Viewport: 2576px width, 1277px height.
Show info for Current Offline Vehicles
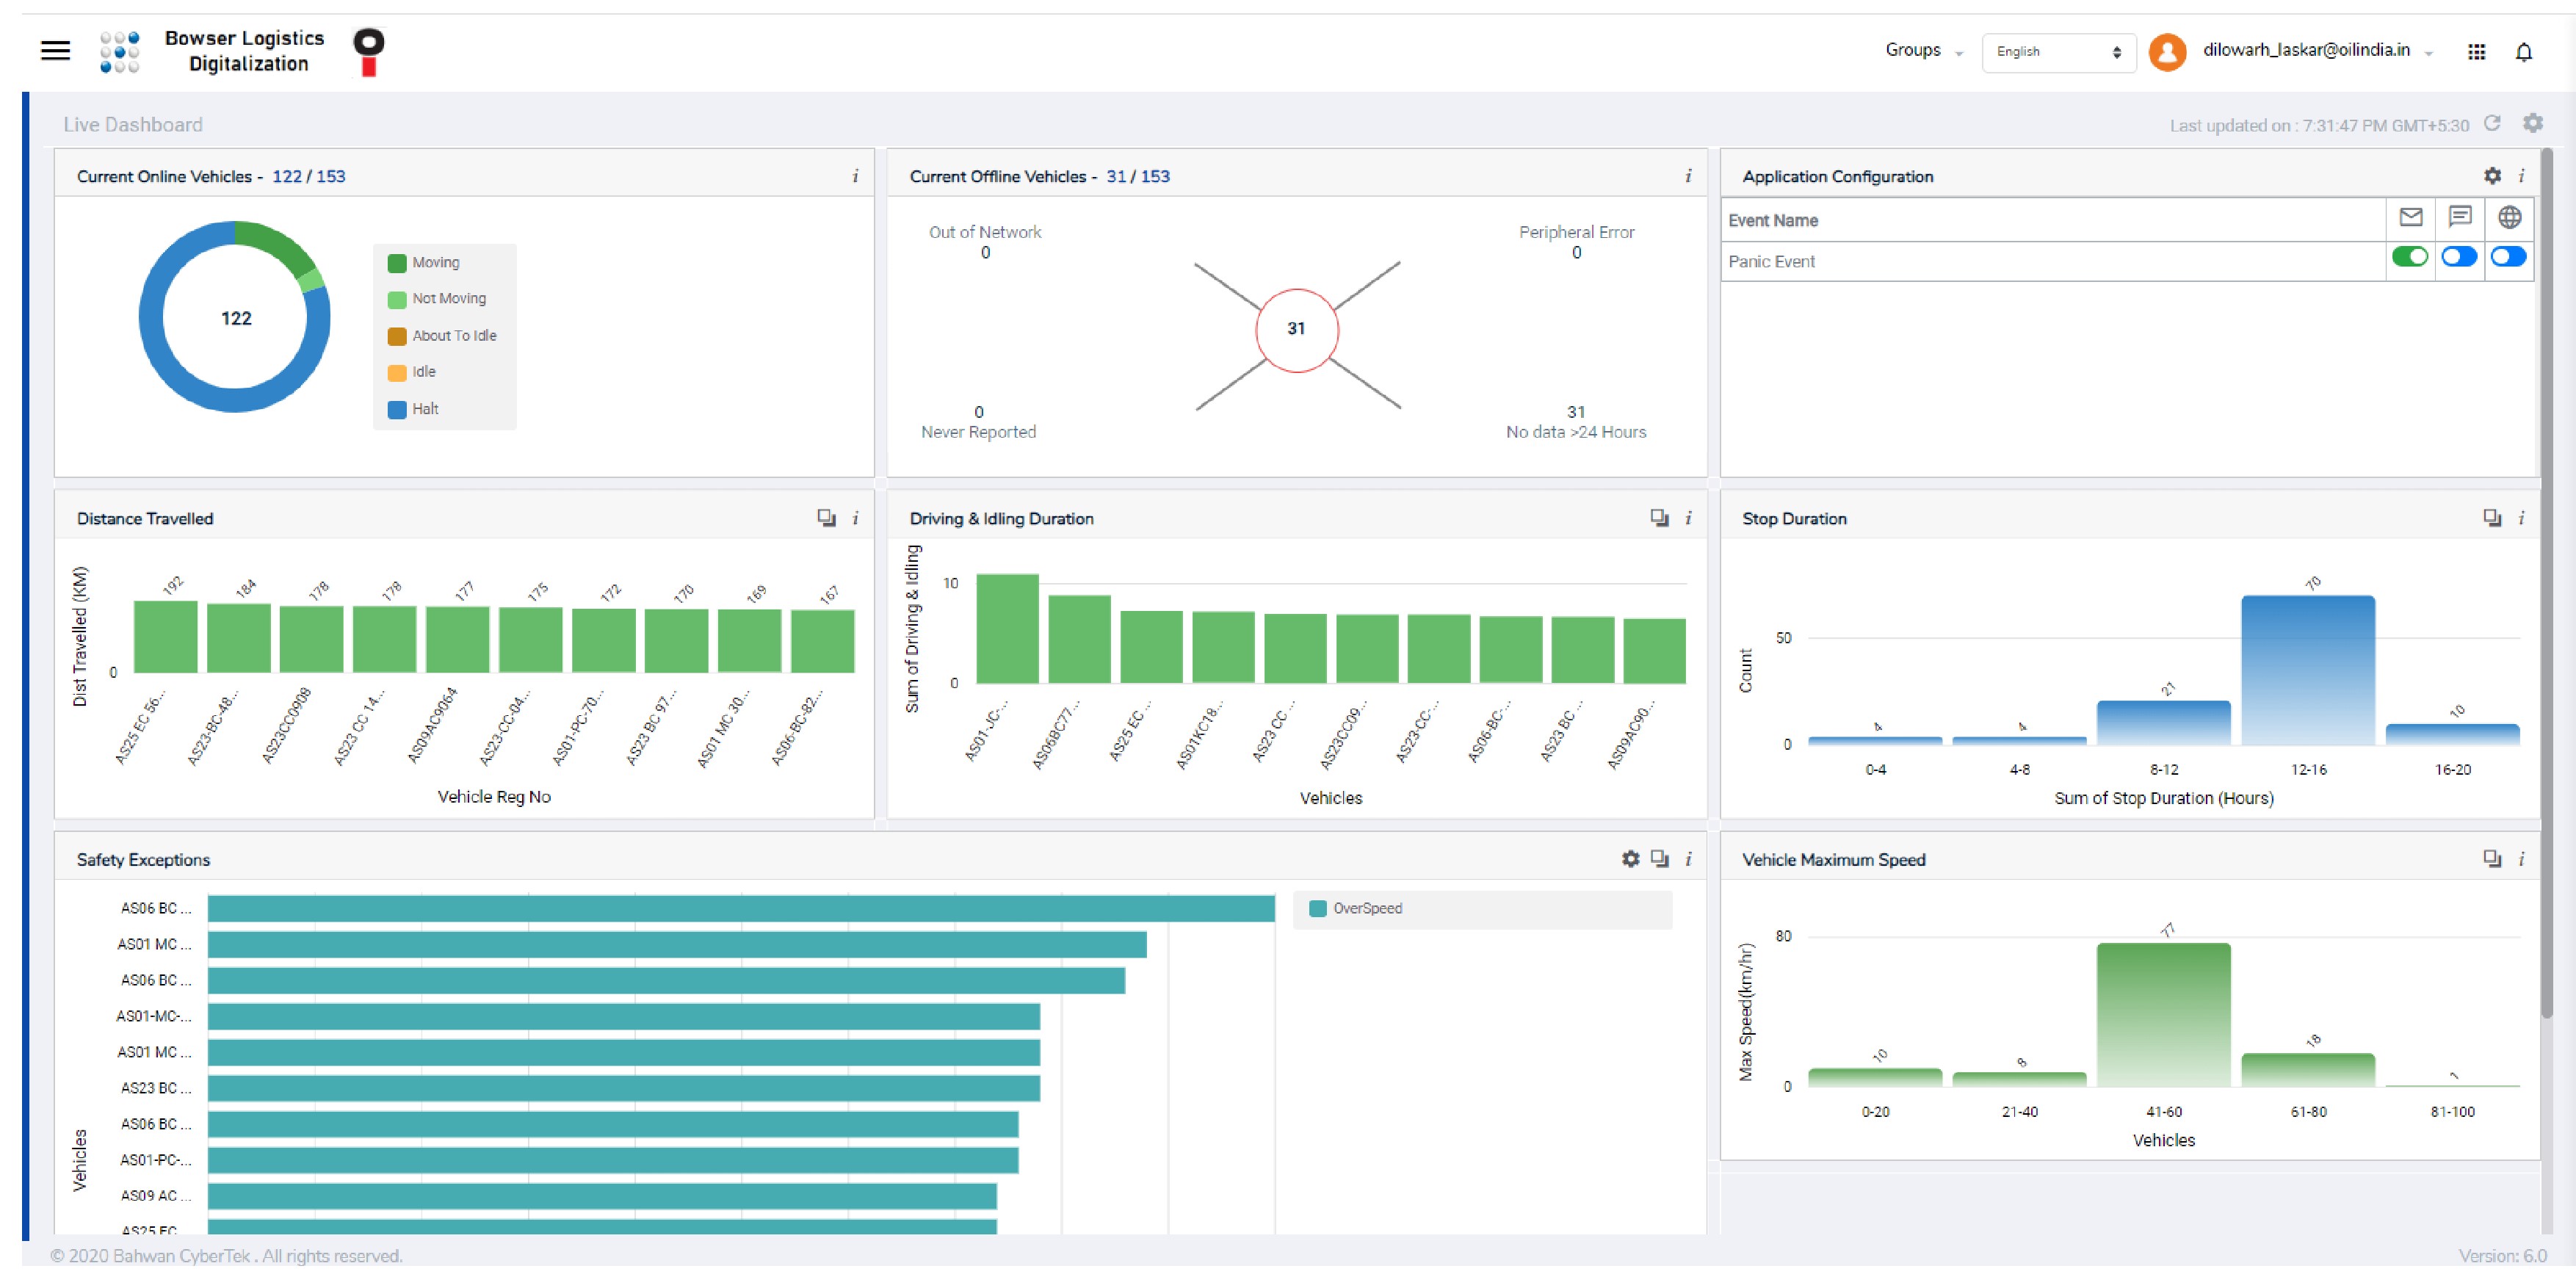tap(1688, 176)
